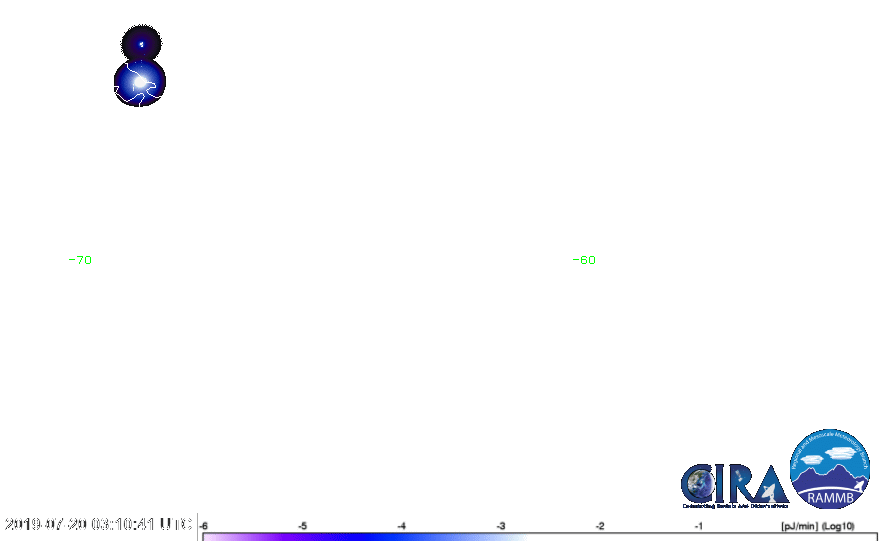Click the small lightning flash above the lake

(141, 44)
